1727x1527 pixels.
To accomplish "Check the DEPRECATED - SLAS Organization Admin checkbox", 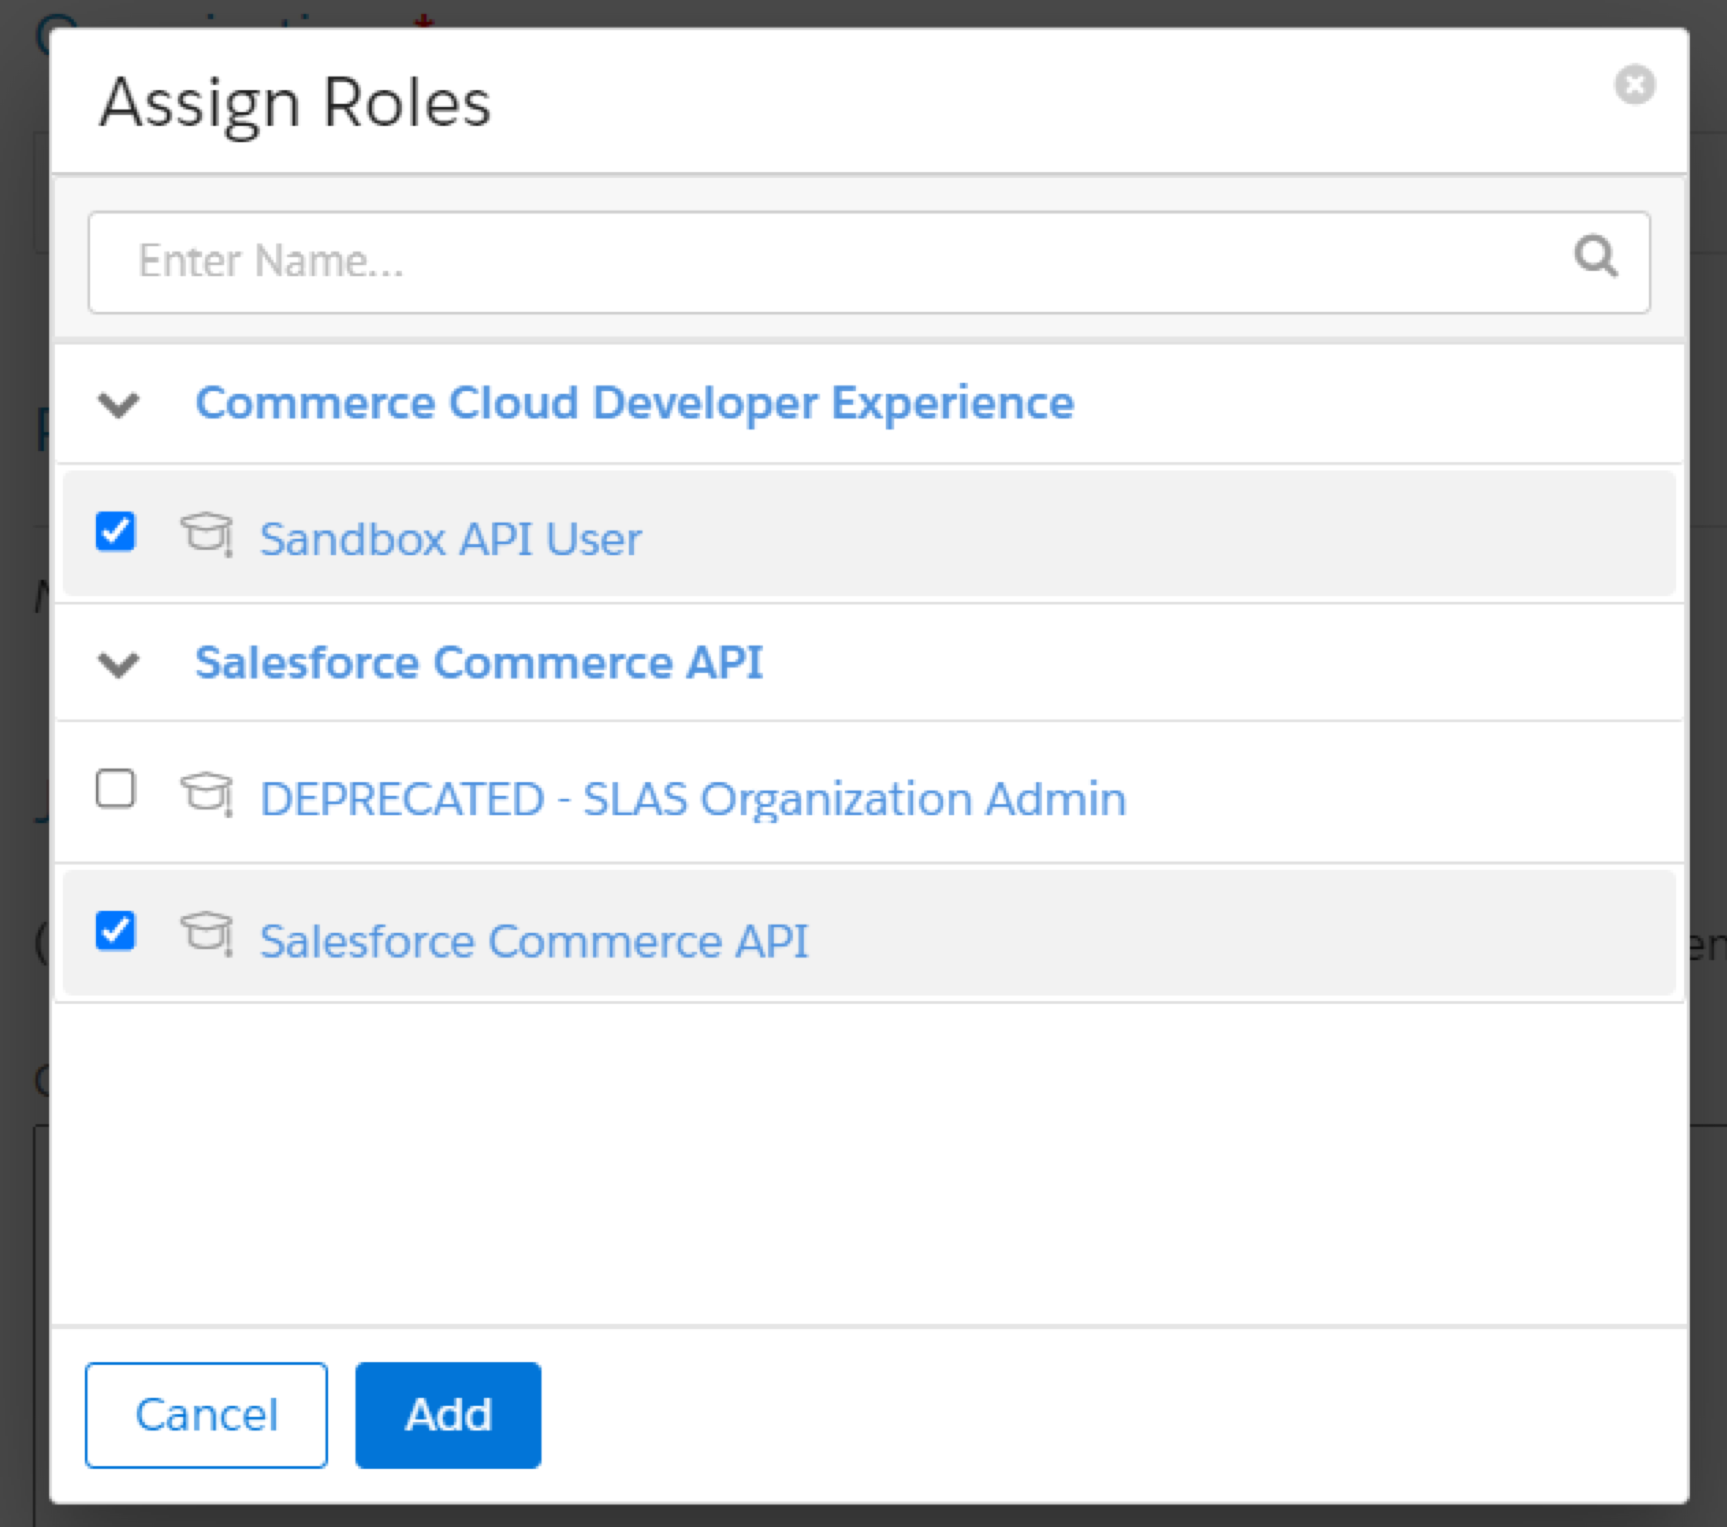I will (x=116, y=788).
